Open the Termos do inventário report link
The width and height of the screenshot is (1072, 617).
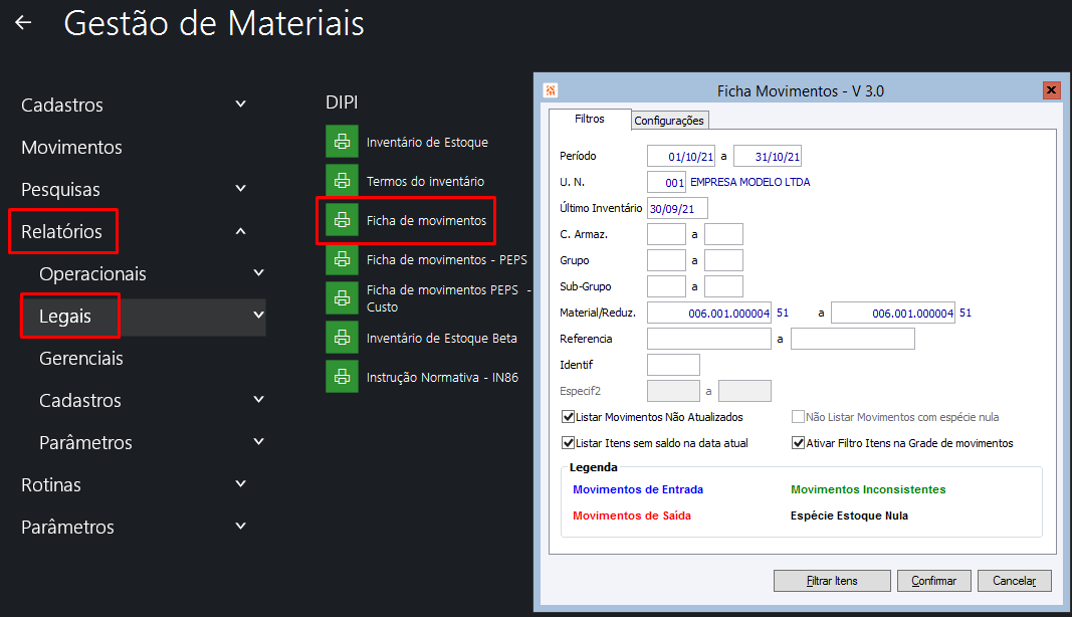click(425, 181)
